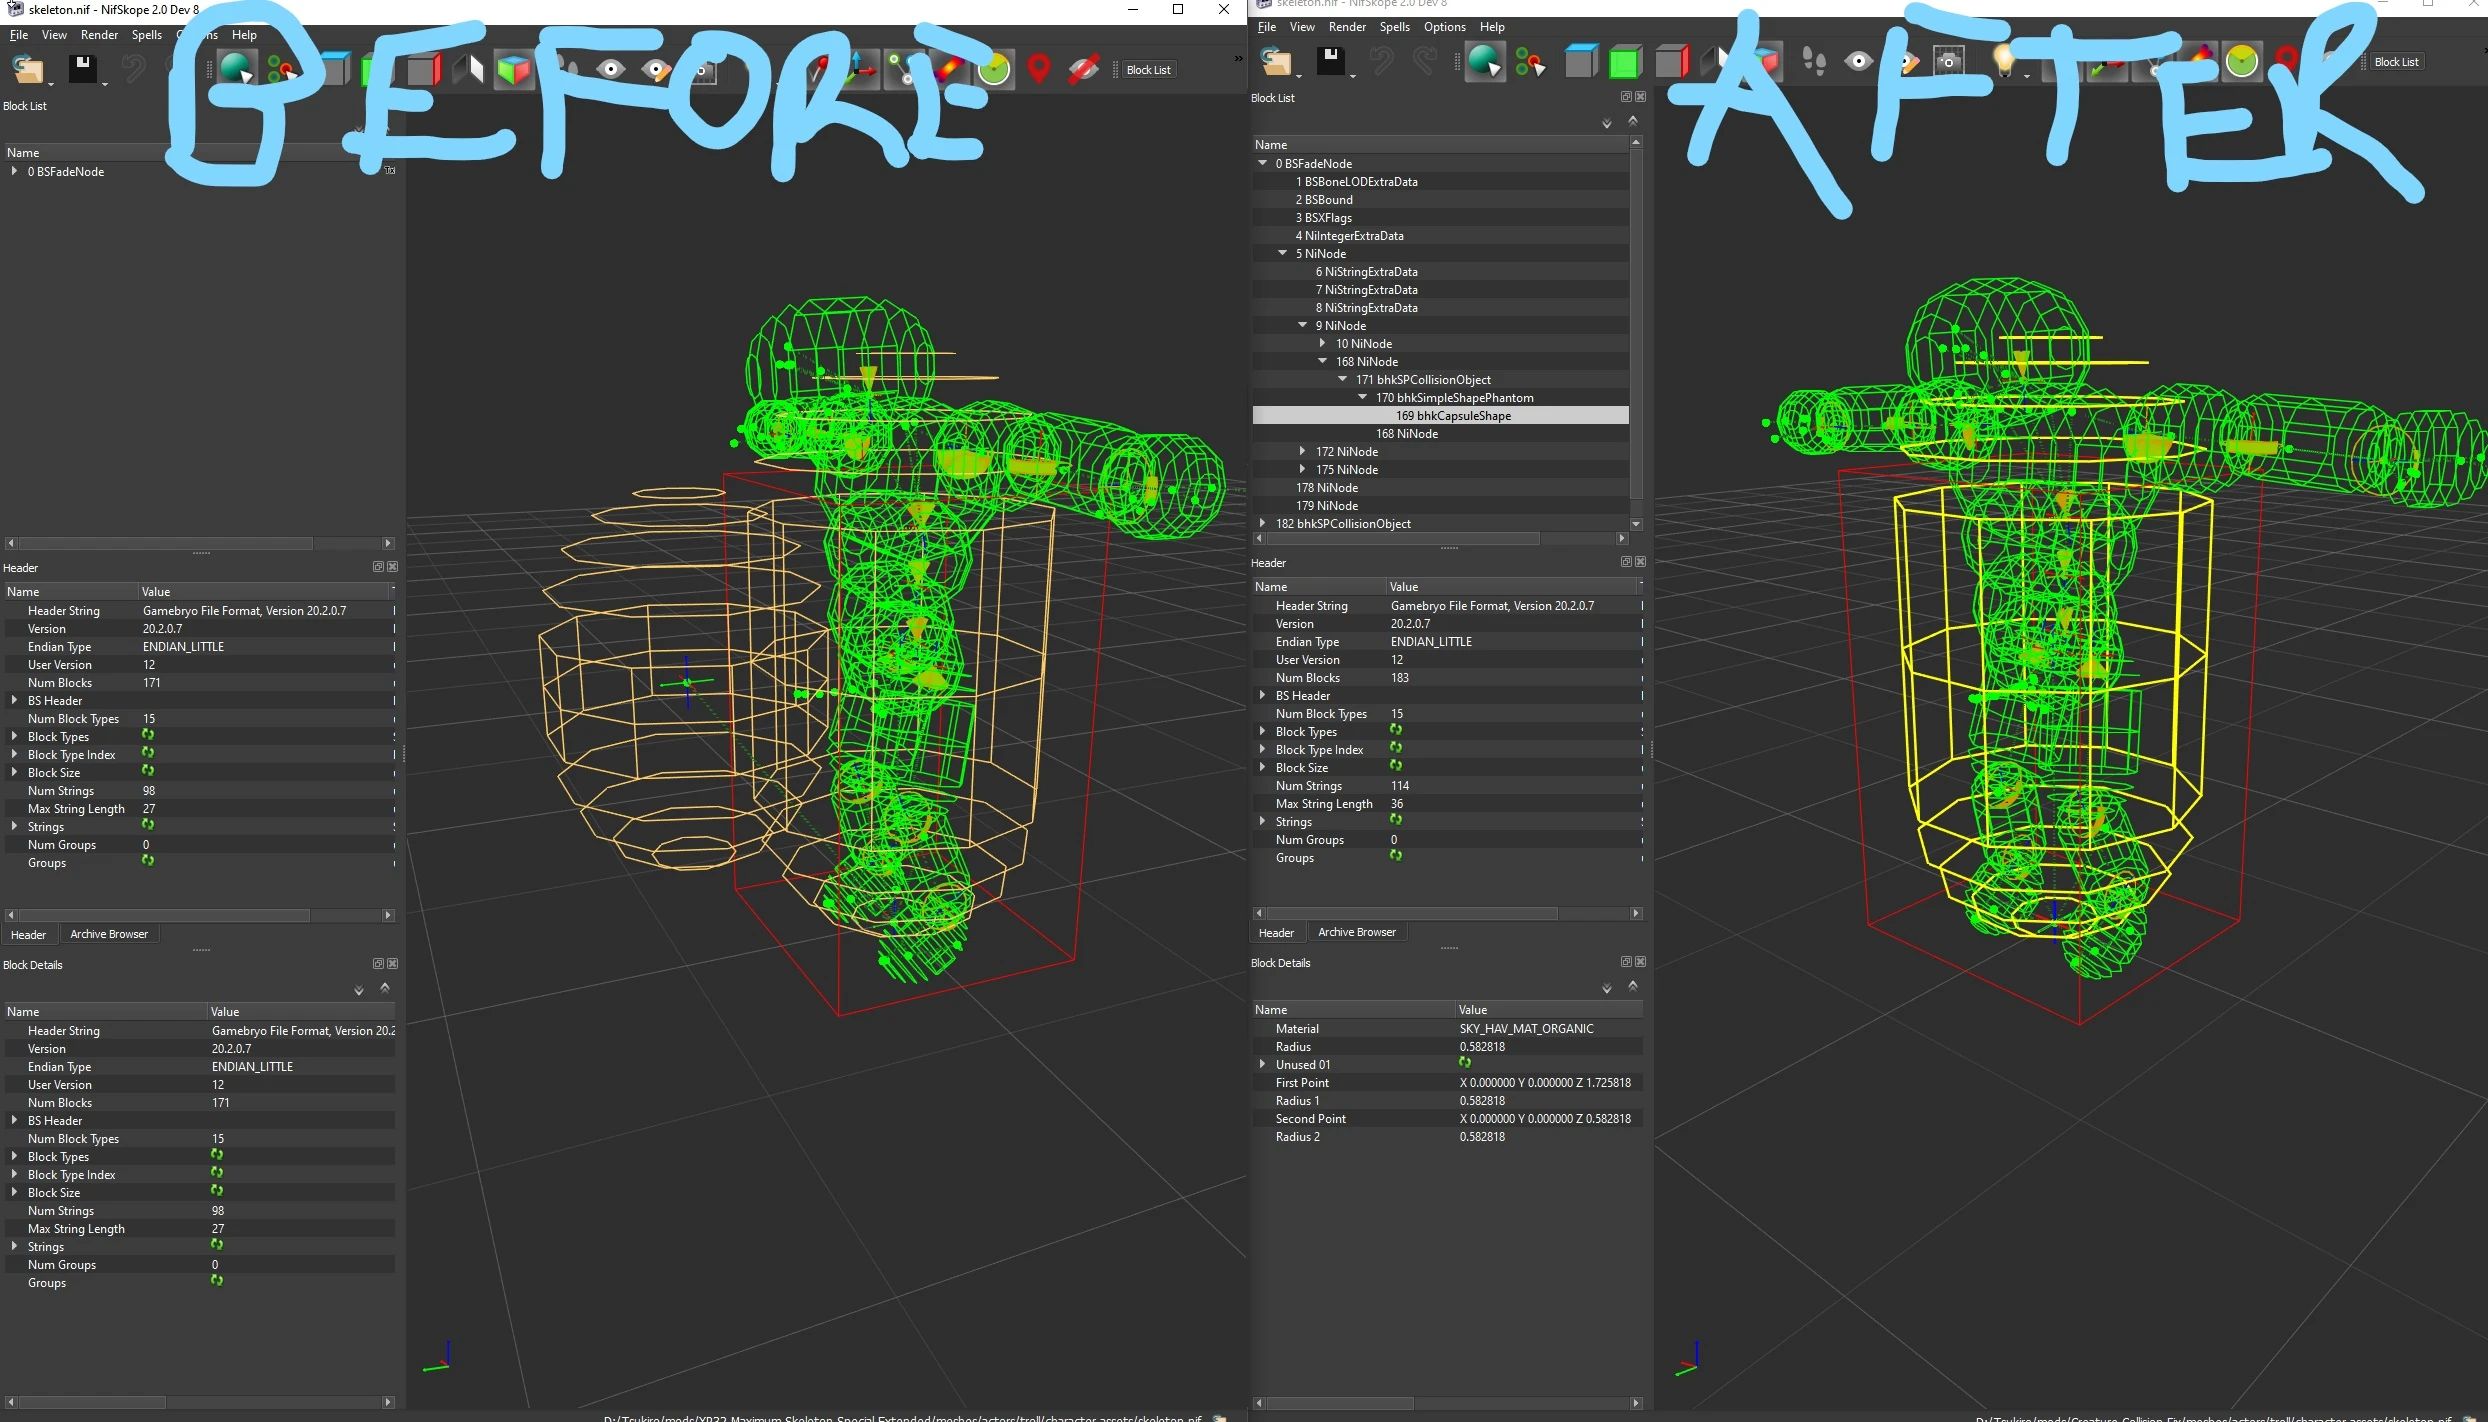This screenshot has width=2488, height=1422.
Task: Select the Header tab in right window
Action: click(x=1276, y=933)
